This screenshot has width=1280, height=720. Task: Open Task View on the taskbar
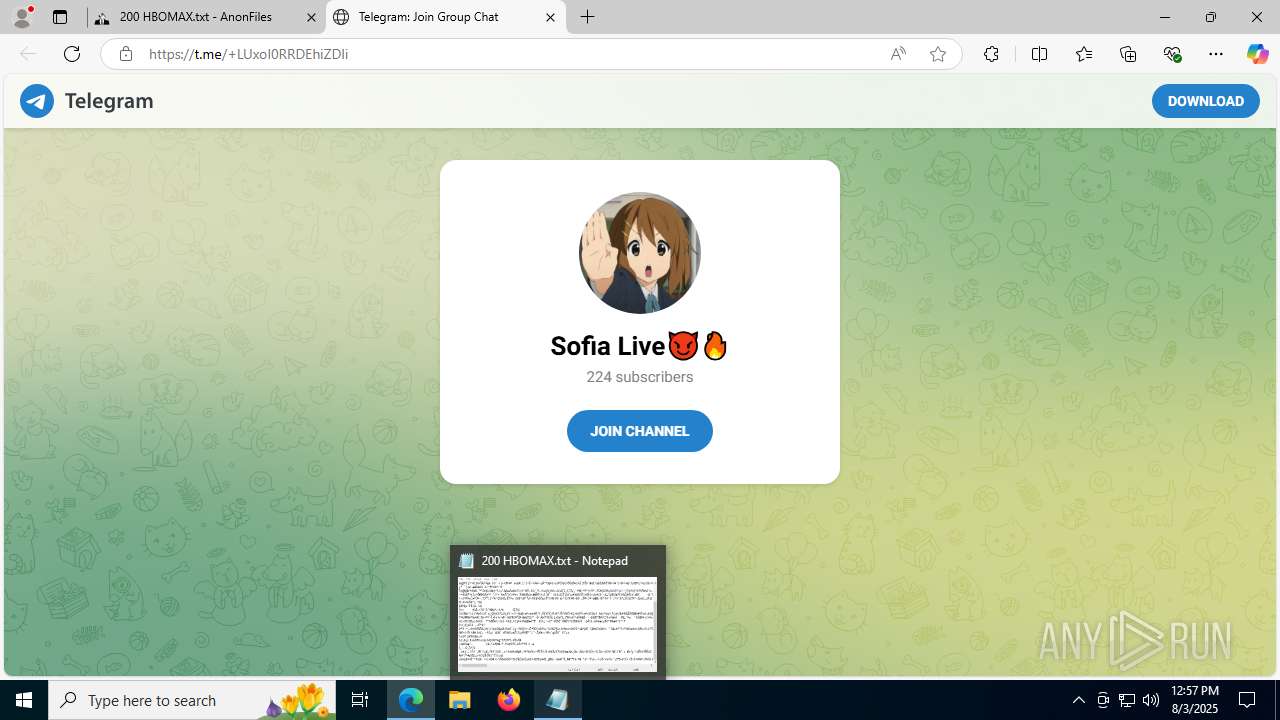coord(360,700)
